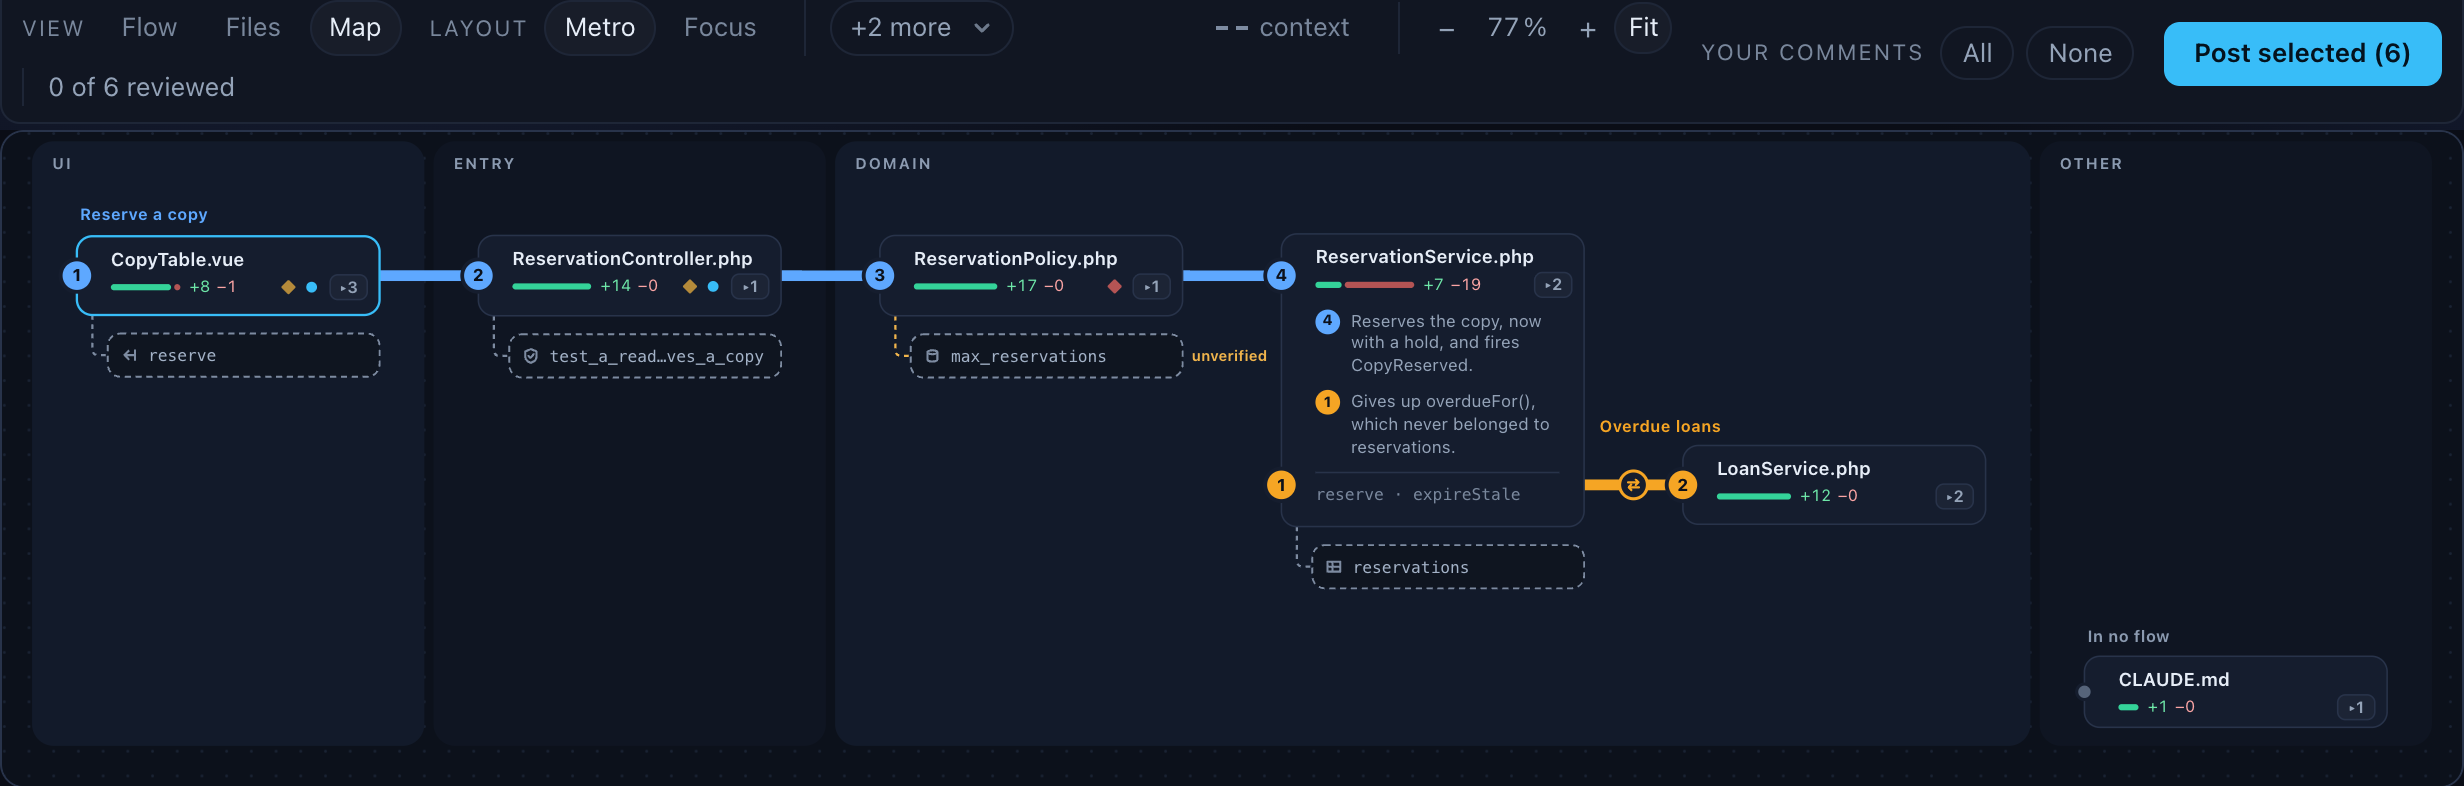Click the 0 of 6 reviewed status
2464x786 pixels.
(141, 87)
